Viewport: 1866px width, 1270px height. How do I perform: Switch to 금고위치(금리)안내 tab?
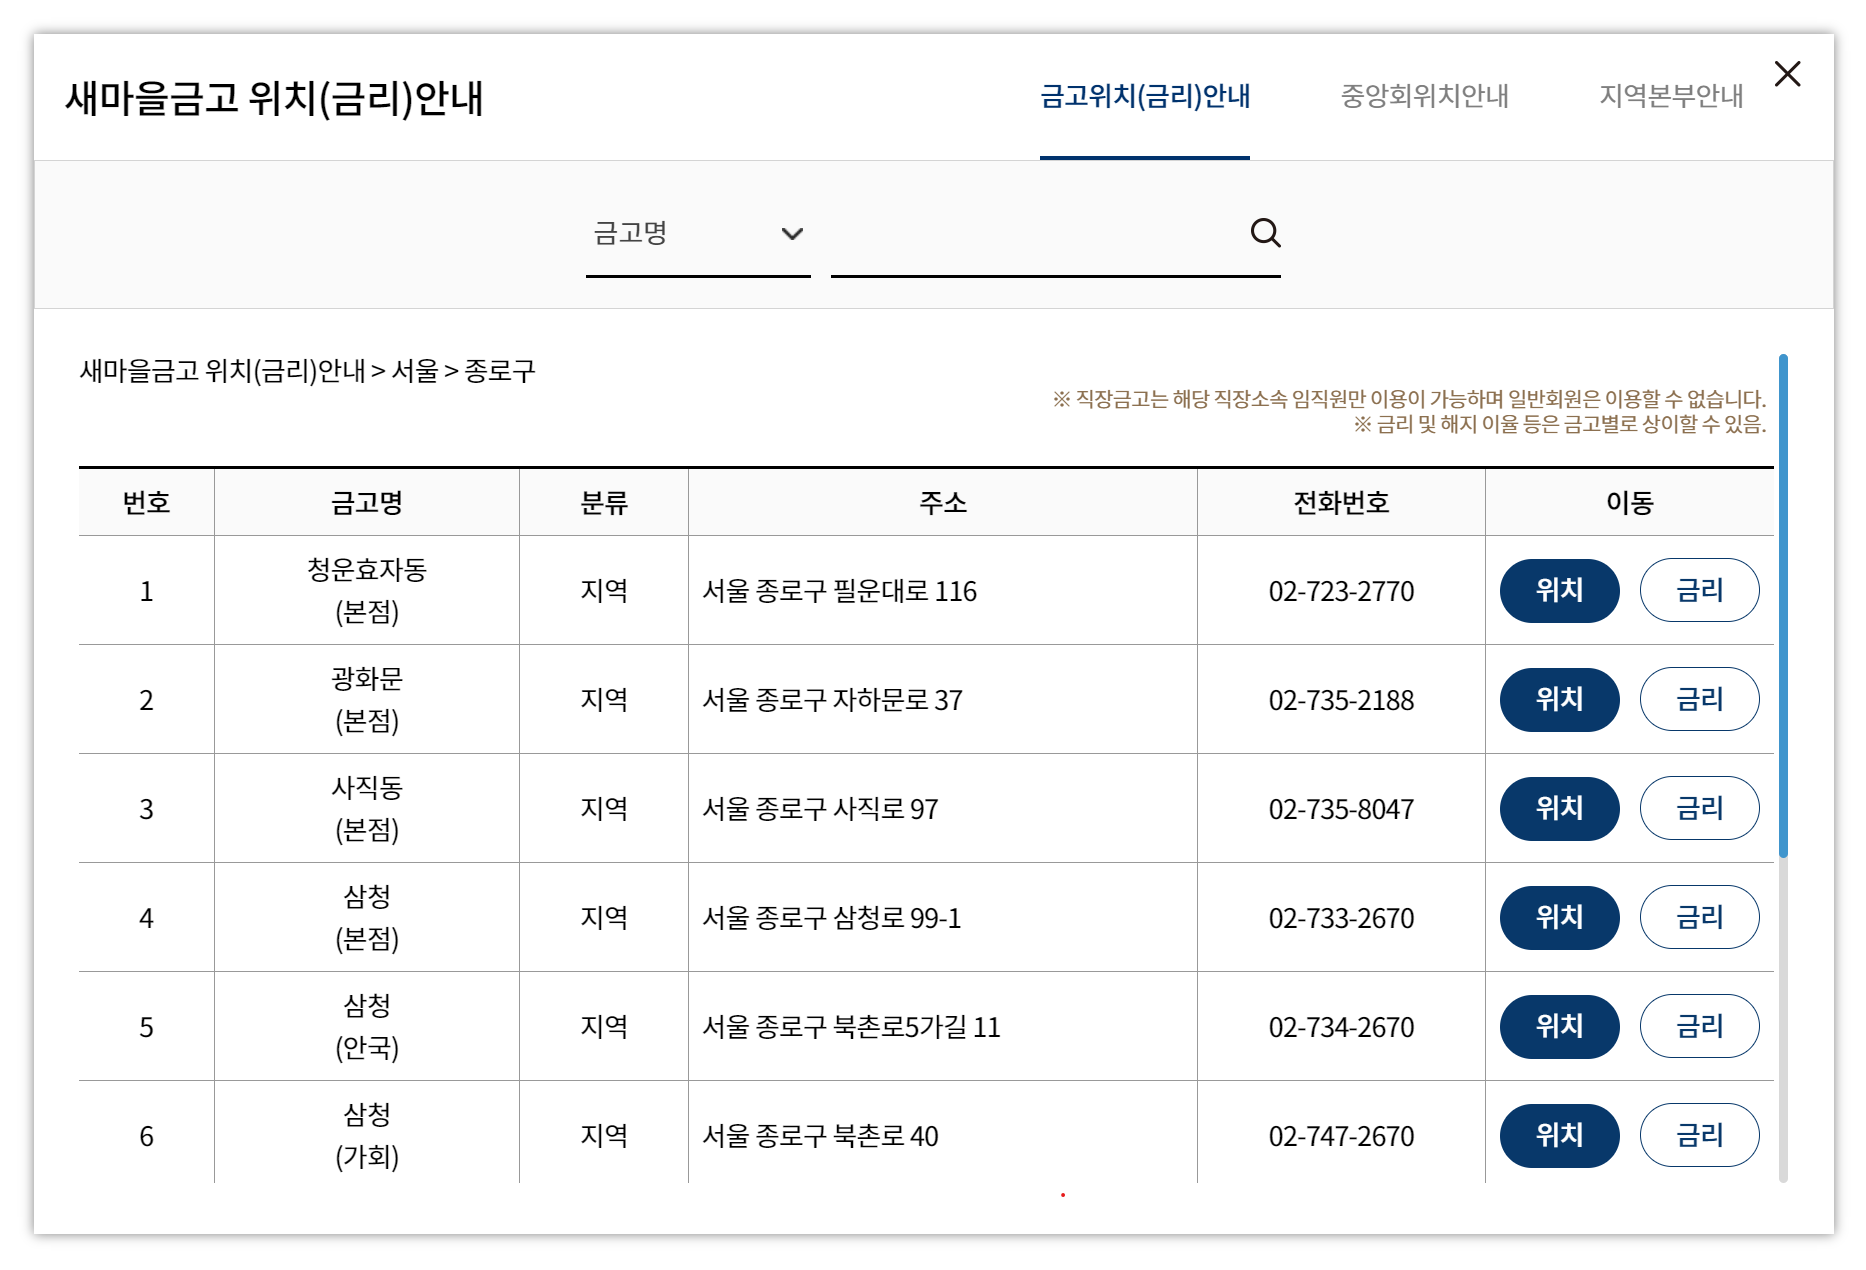pyautogui.click(x=1145, y=96)
